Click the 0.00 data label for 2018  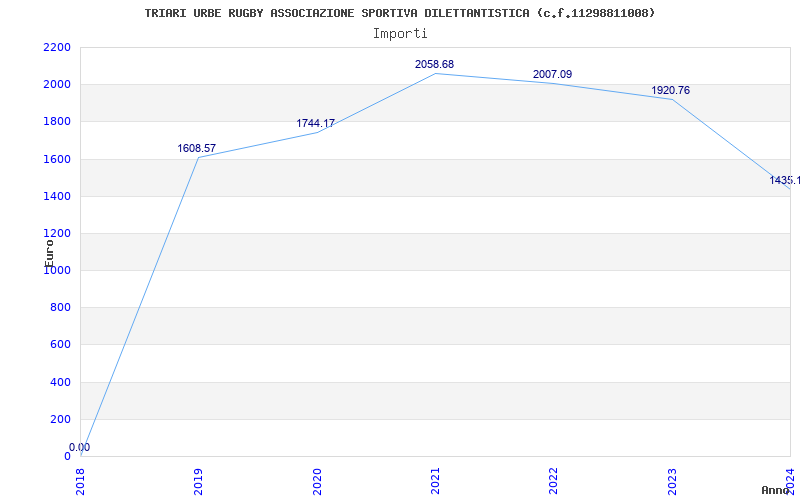click(80, 447)
